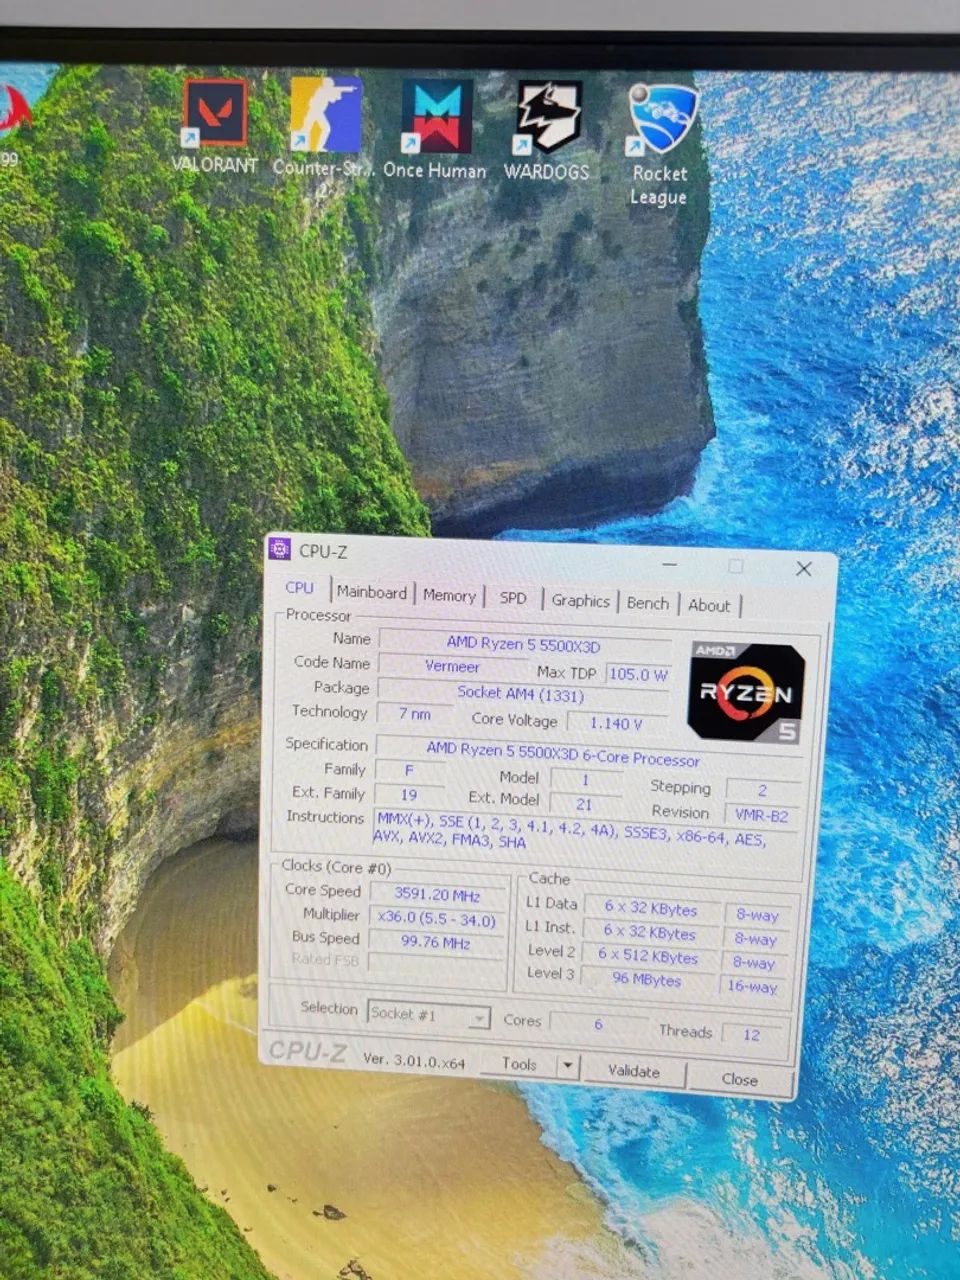Open the Bench tab
The image size is (960, 1280).
click(647, 603)
